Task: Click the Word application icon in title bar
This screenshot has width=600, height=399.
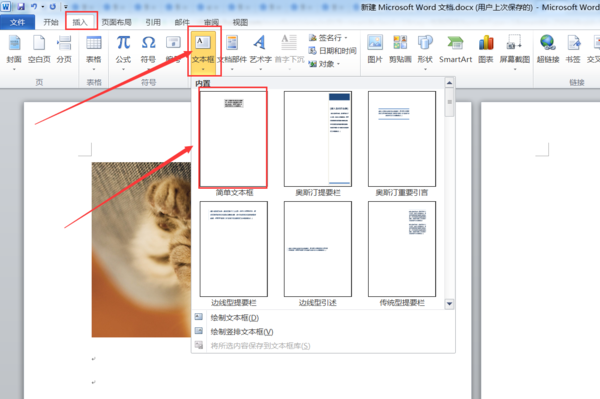Action: [5, 7]
